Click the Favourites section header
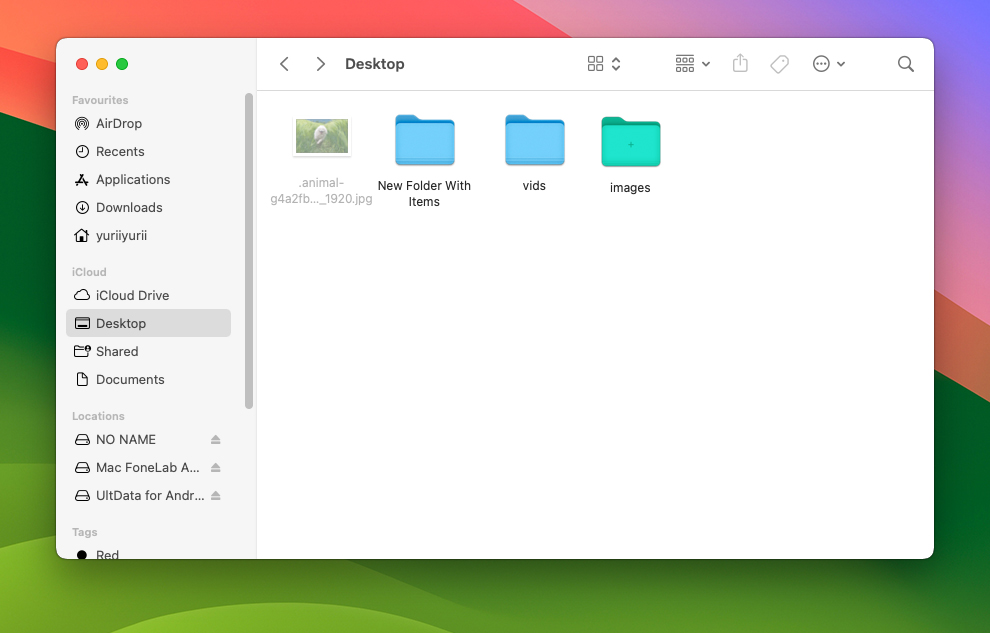 click(100, 100)
